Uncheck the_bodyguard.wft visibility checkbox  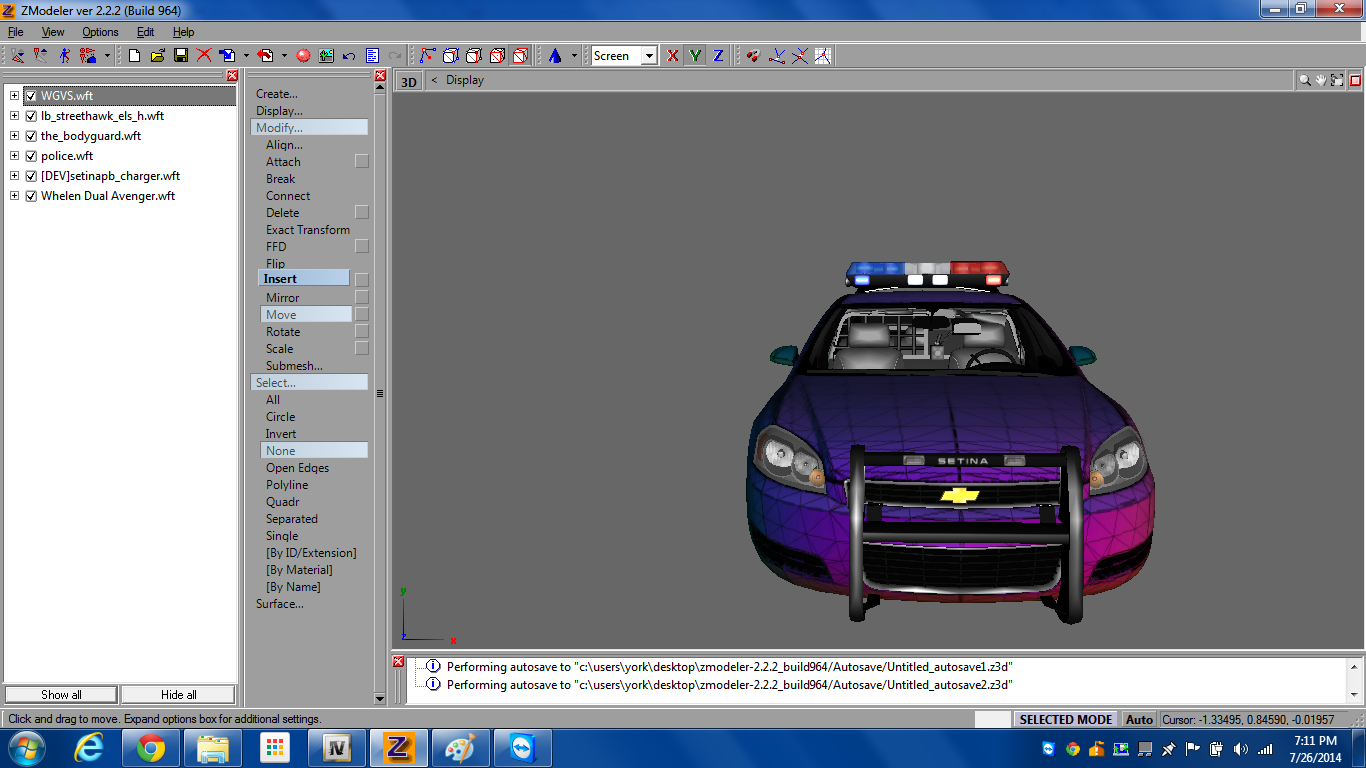[31, 136]
